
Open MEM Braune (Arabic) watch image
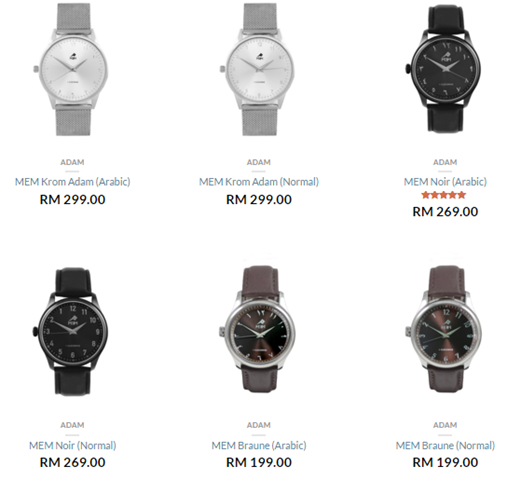(259, 329)
